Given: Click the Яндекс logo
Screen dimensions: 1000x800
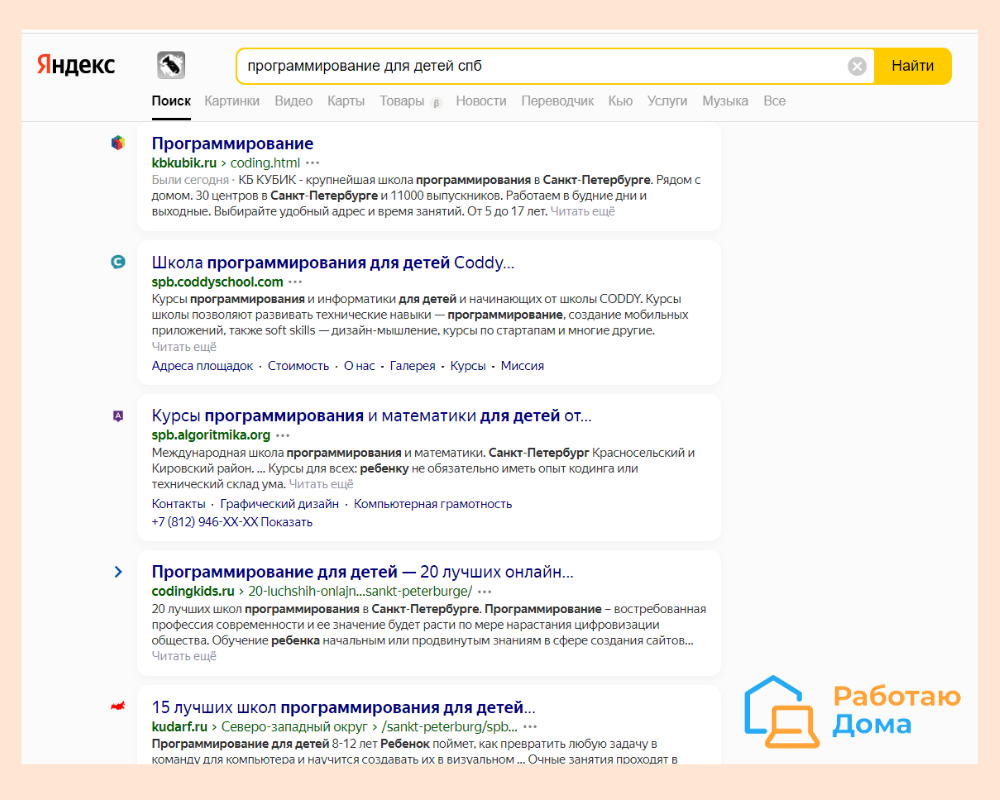Looking at the screenshot, I should [x=76, y=64].
